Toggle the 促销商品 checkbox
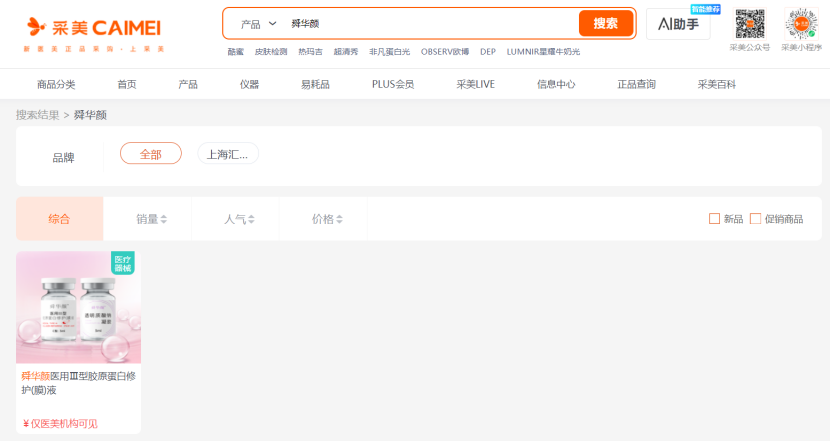 [755, 219]
